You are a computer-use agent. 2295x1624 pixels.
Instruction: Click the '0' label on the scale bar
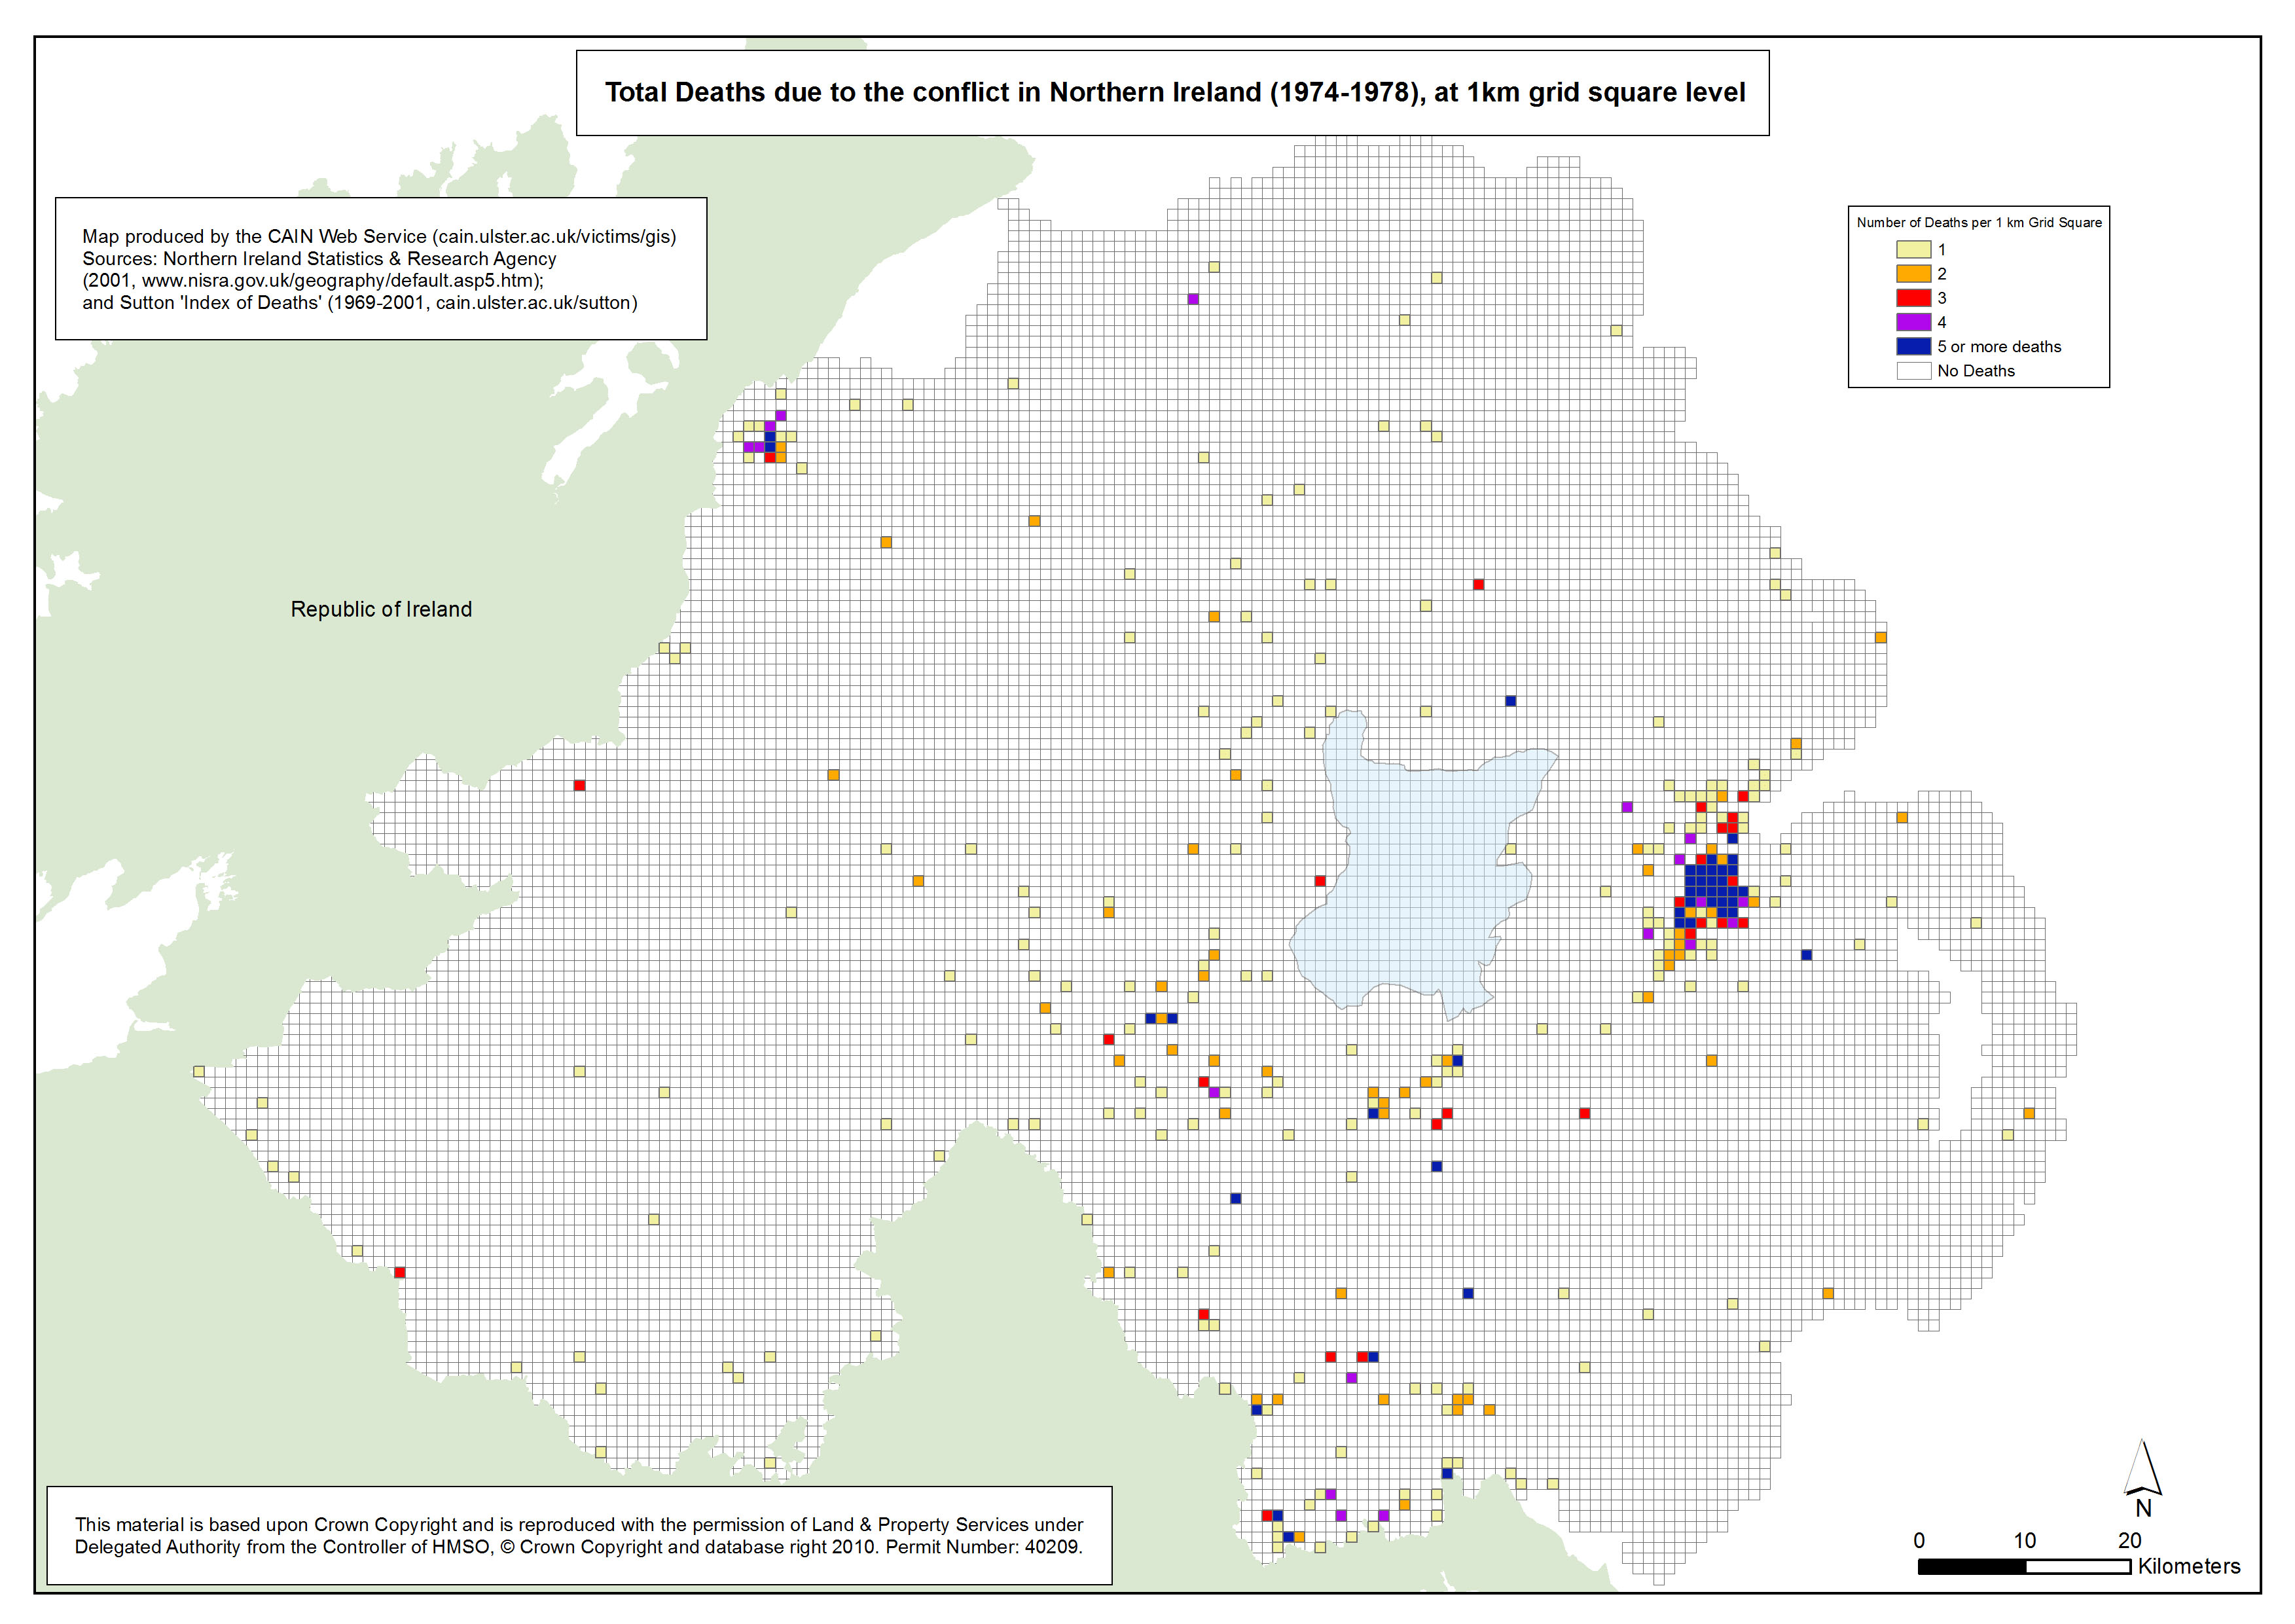pyautogui.click(x=1919, y=1540)
